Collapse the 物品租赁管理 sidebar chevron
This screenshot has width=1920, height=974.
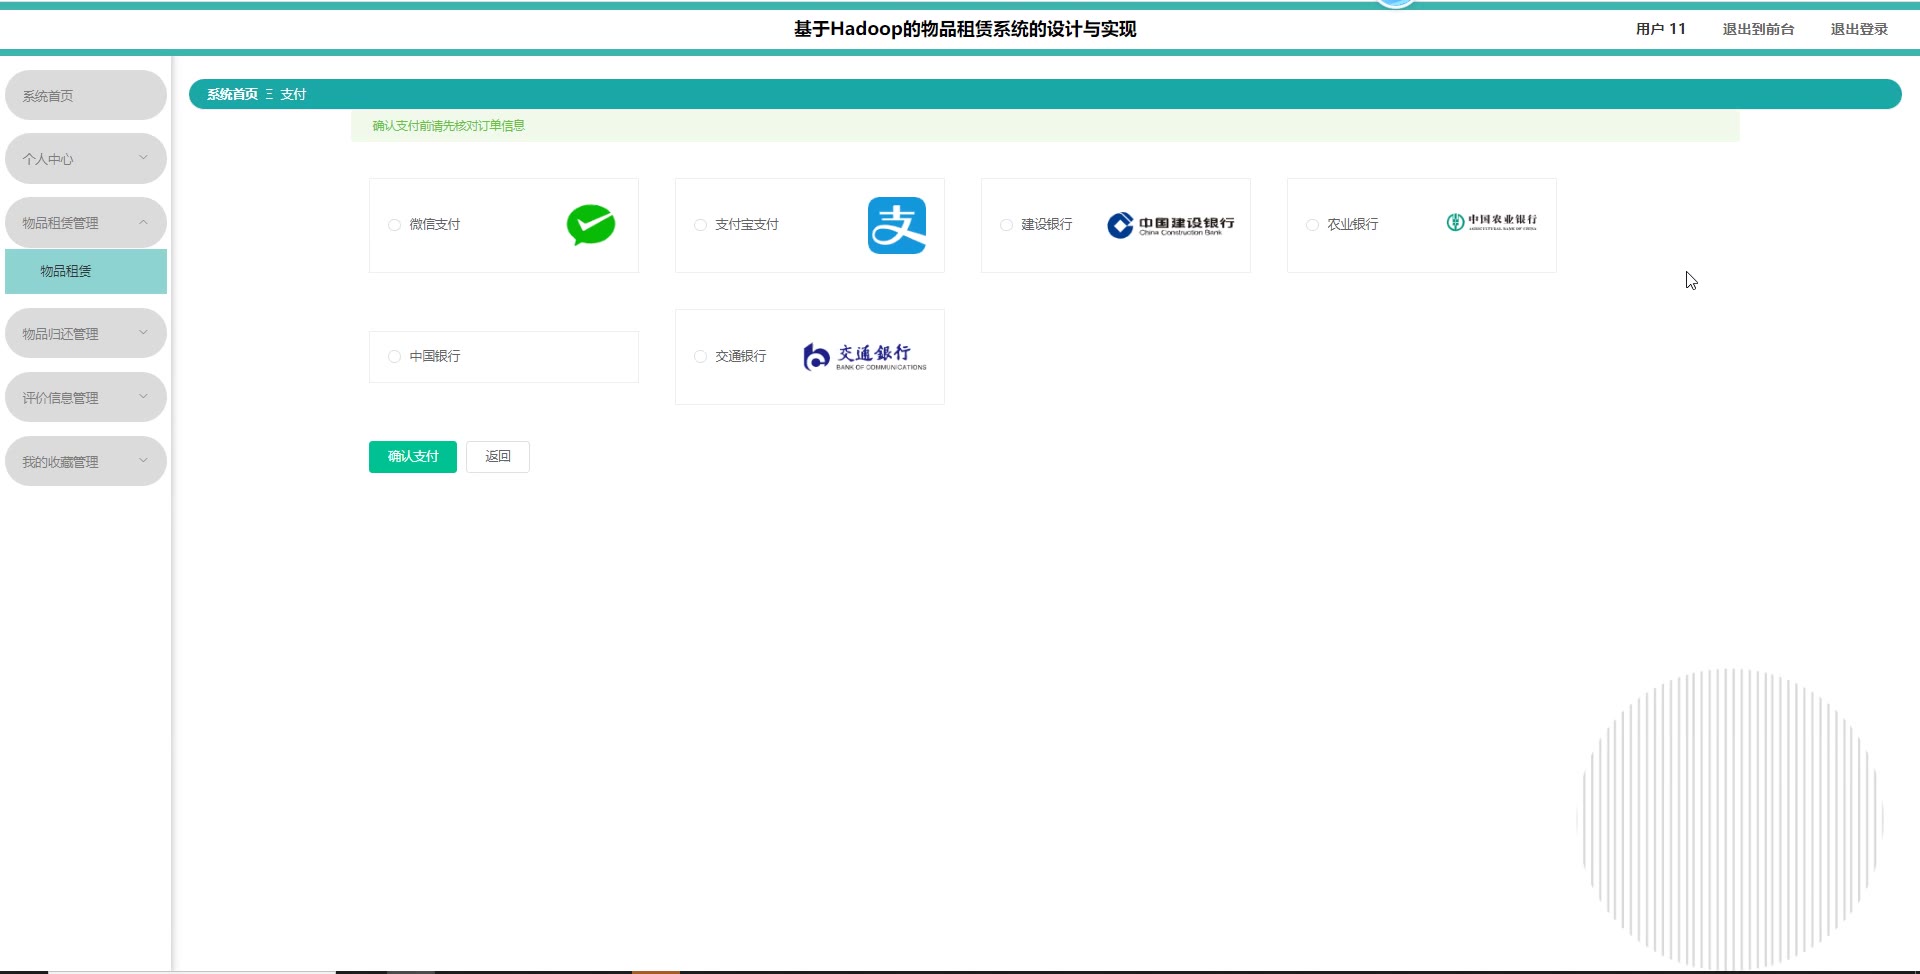pos(143,222)
